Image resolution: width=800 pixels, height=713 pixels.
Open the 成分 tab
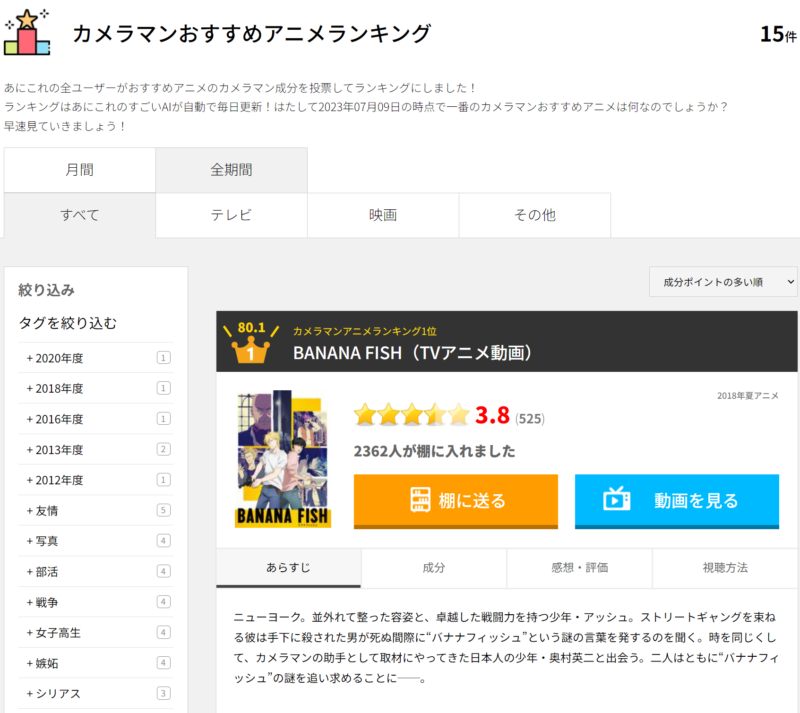[434, 568]
